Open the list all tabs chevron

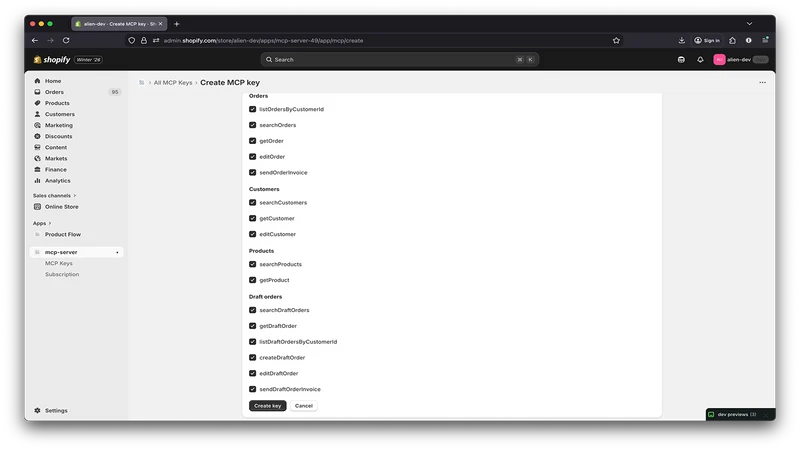tap(749, 24)
